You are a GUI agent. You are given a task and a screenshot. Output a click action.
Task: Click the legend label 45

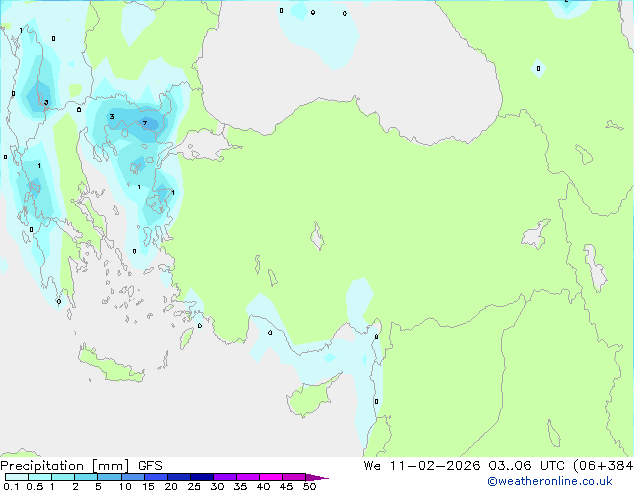pos(286,486)
